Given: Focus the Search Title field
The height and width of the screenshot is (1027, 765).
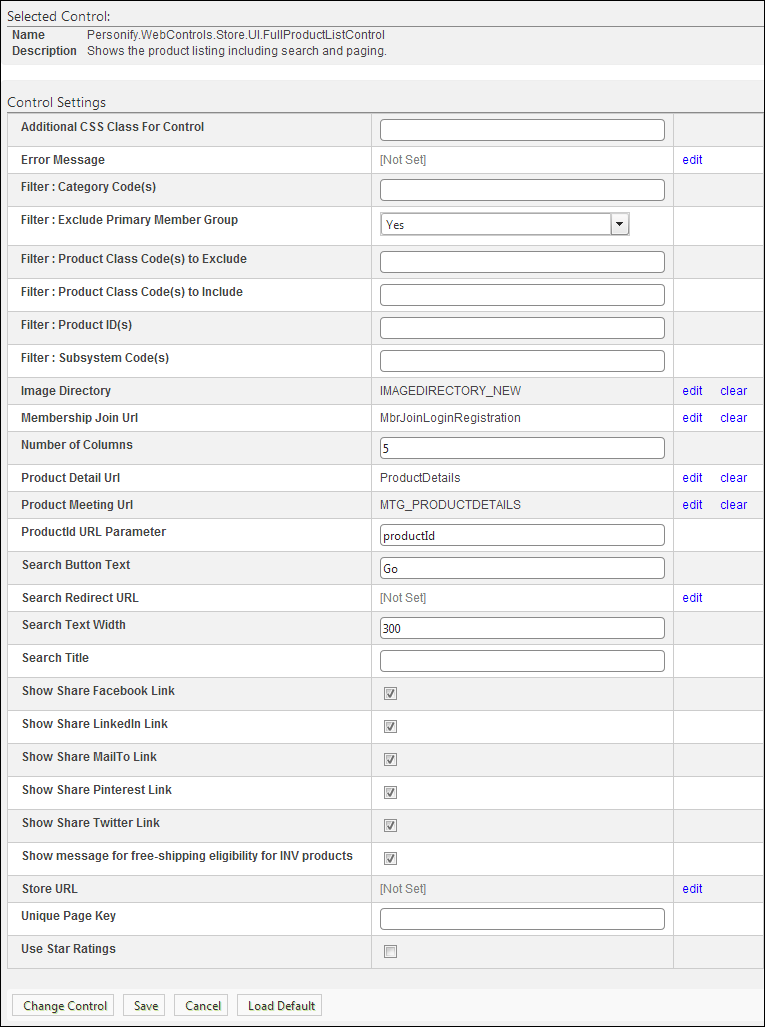Looking at the screenshot, I should (522, 661).
